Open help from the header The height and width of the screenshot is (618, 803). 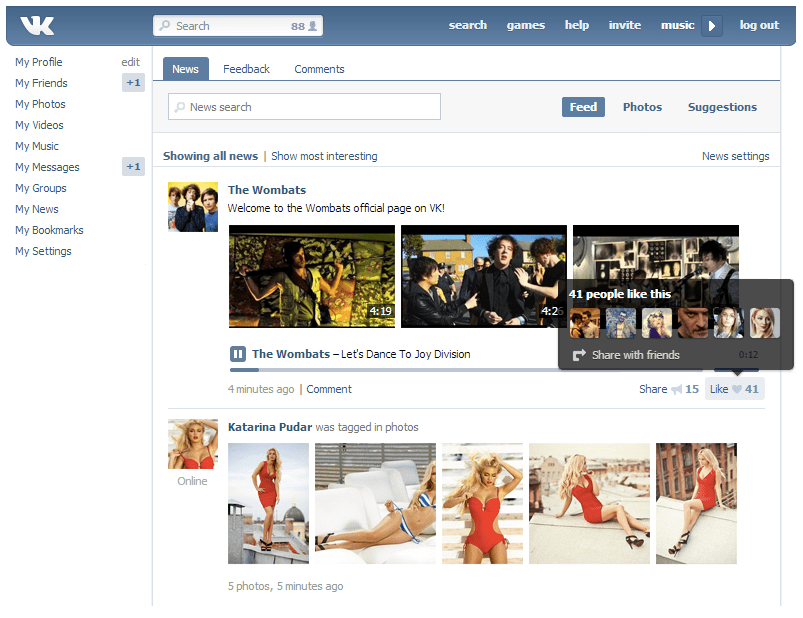(577, 25)
